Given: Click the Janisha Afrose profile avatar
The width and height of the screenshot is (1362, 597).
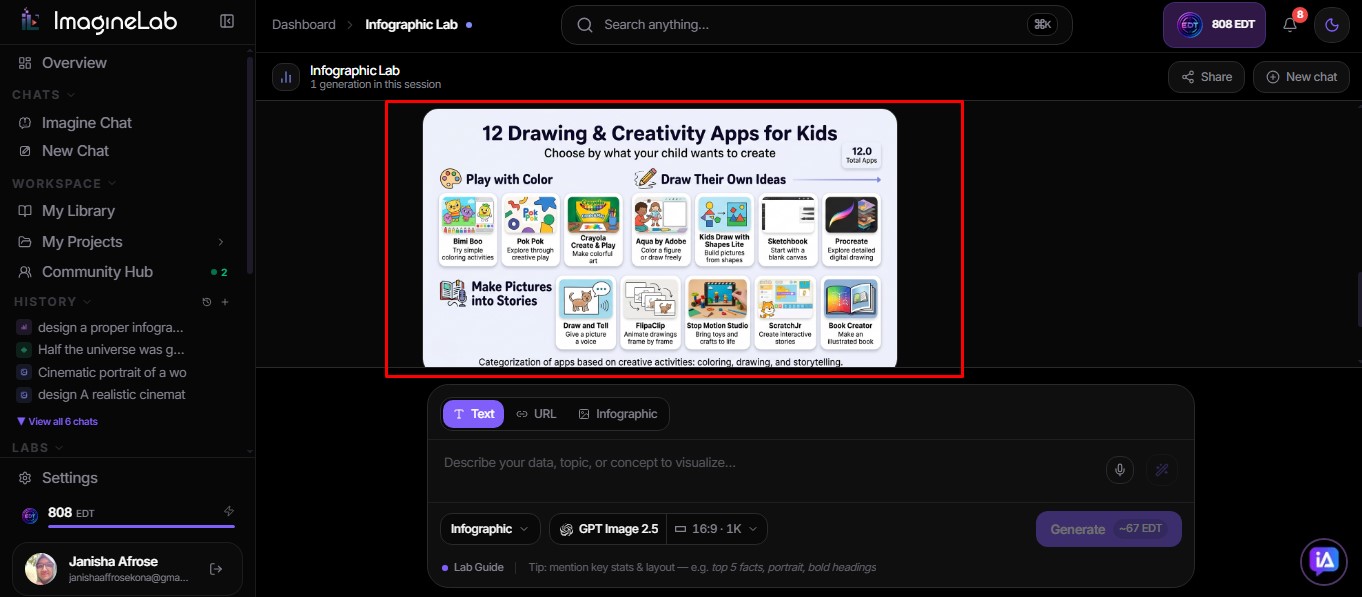Looking at the screenshot, I should [41, 569].
